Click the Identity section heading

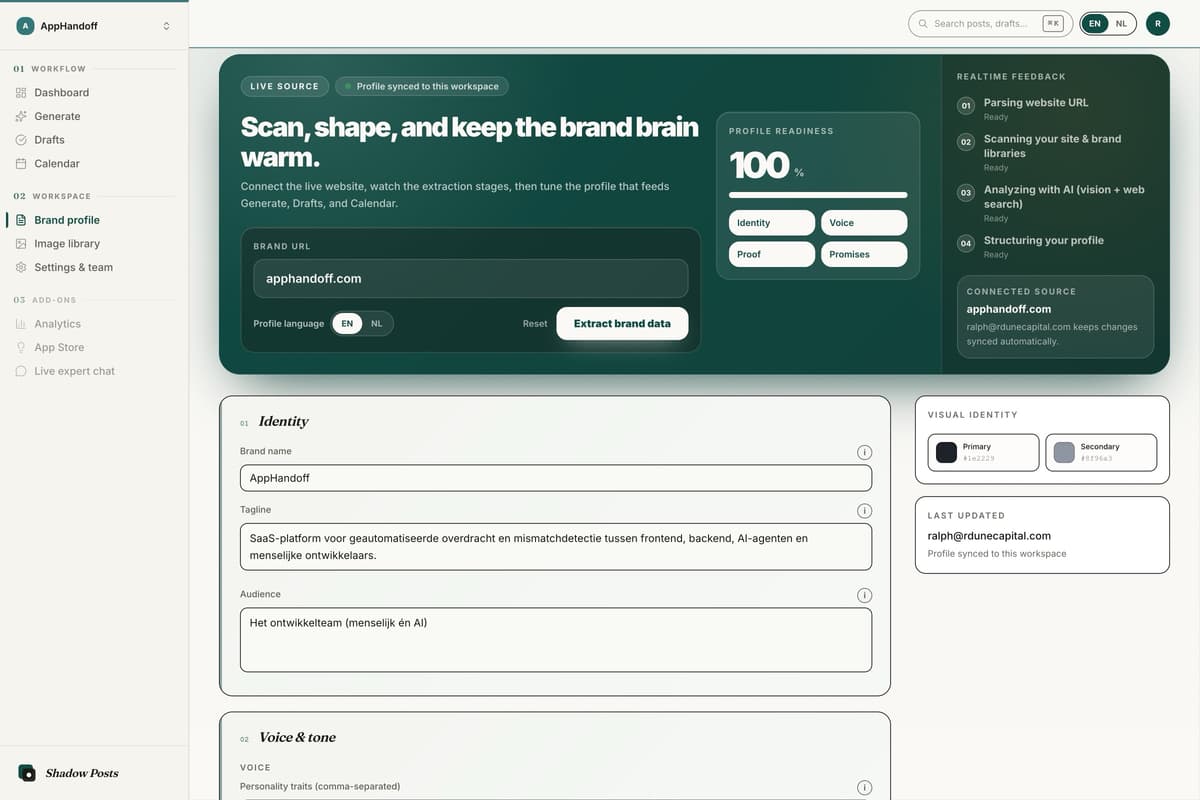(284, 421)
